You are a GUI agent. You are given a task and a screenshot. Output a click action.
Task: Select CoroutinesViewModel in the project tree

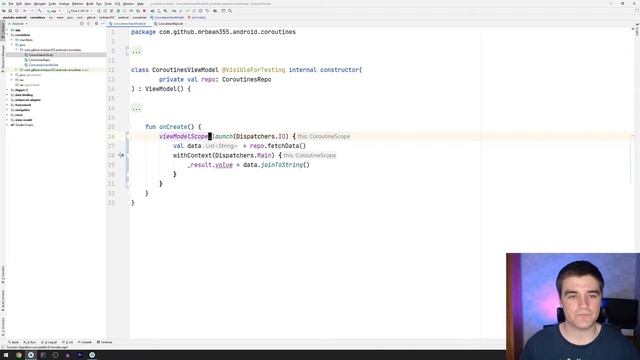pyautogui.click(x=43, y=65)
